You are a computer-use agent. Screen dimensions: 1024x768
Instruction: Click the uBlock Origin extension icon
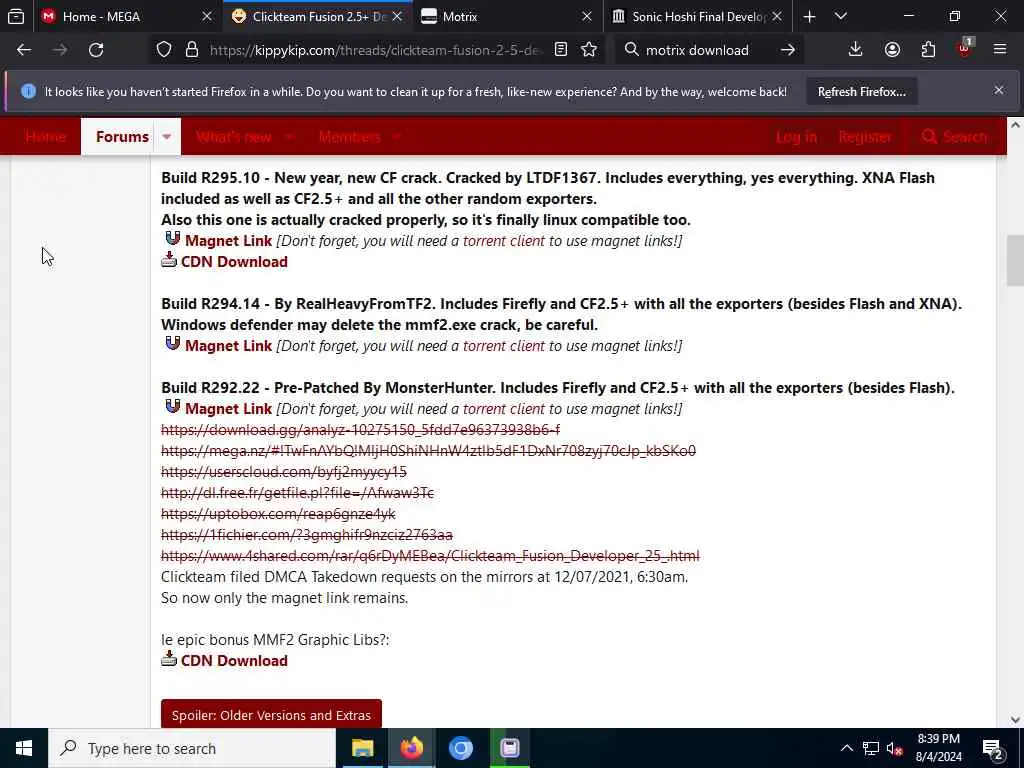[965, 49]
